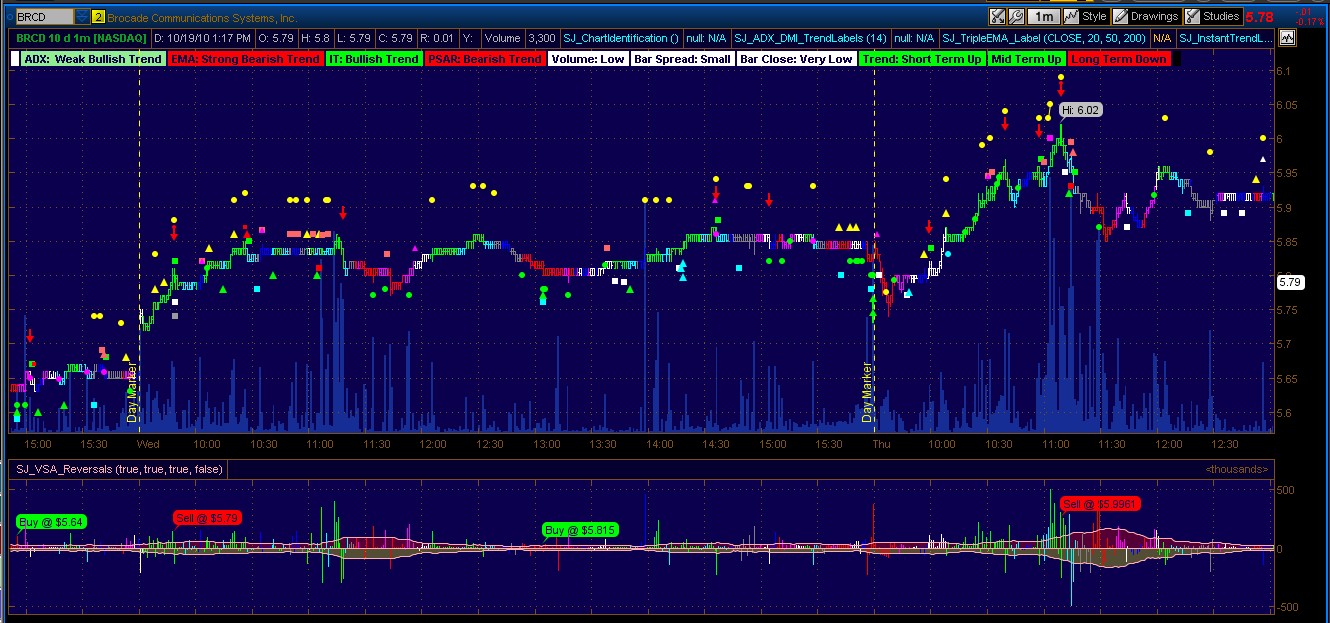Open the Studies menu

click(1213, 17)
